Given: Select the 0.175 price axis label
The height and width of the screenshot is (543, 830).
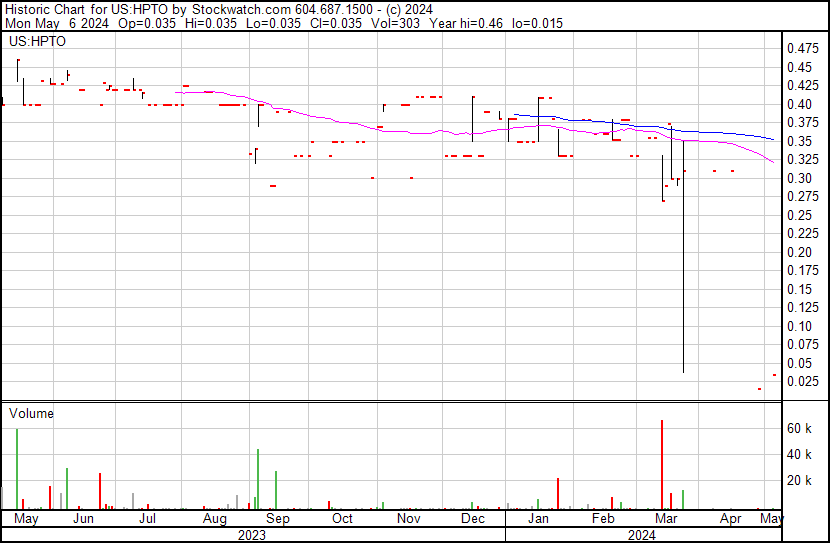Looking at the screenshot, I should [x=802, y=270].
